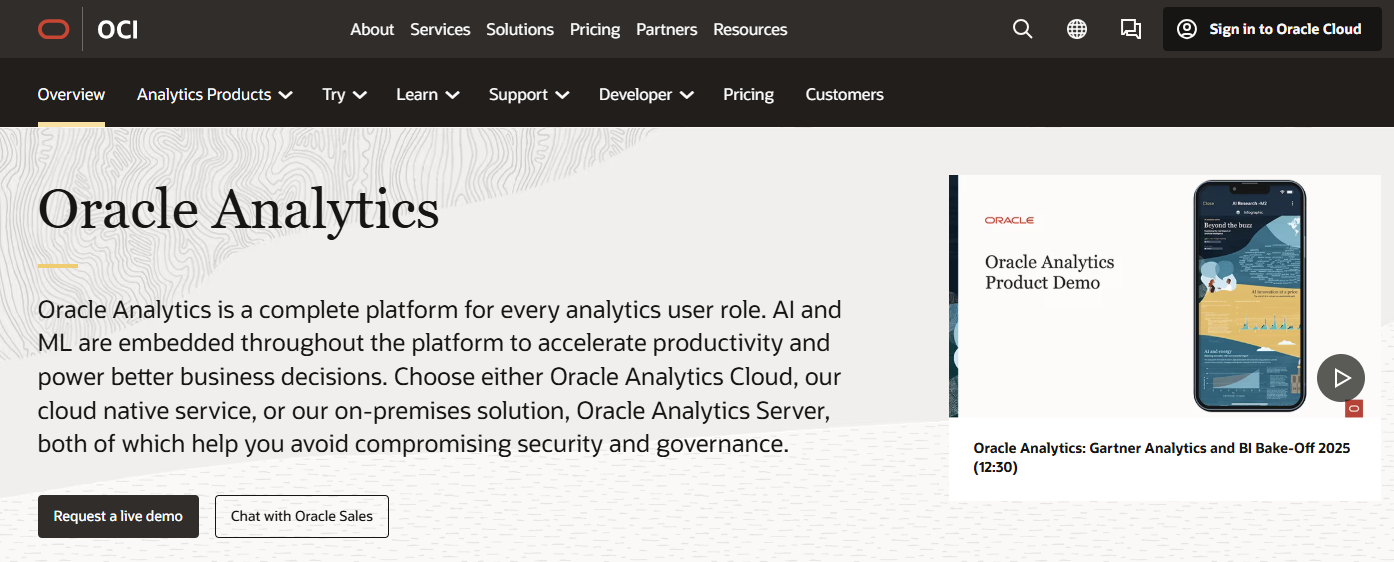
Task: Click the OCI home label
Action: pos(118,30)
